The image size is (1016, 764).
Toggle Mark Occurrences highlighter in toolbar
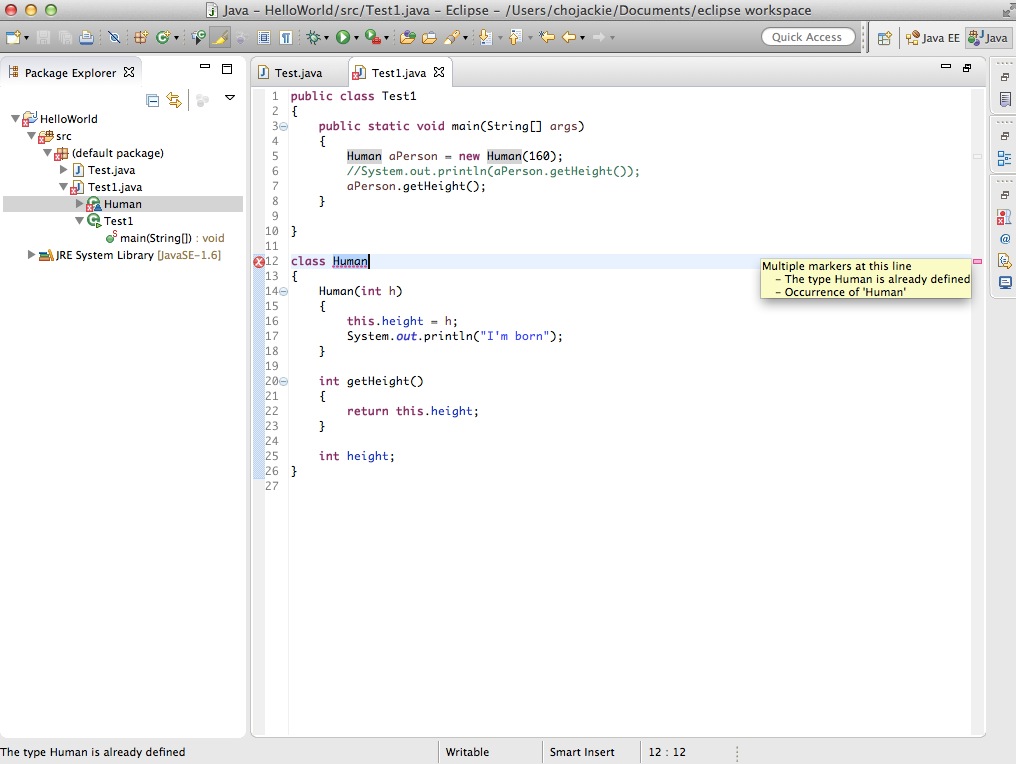(x=219, y=37)
